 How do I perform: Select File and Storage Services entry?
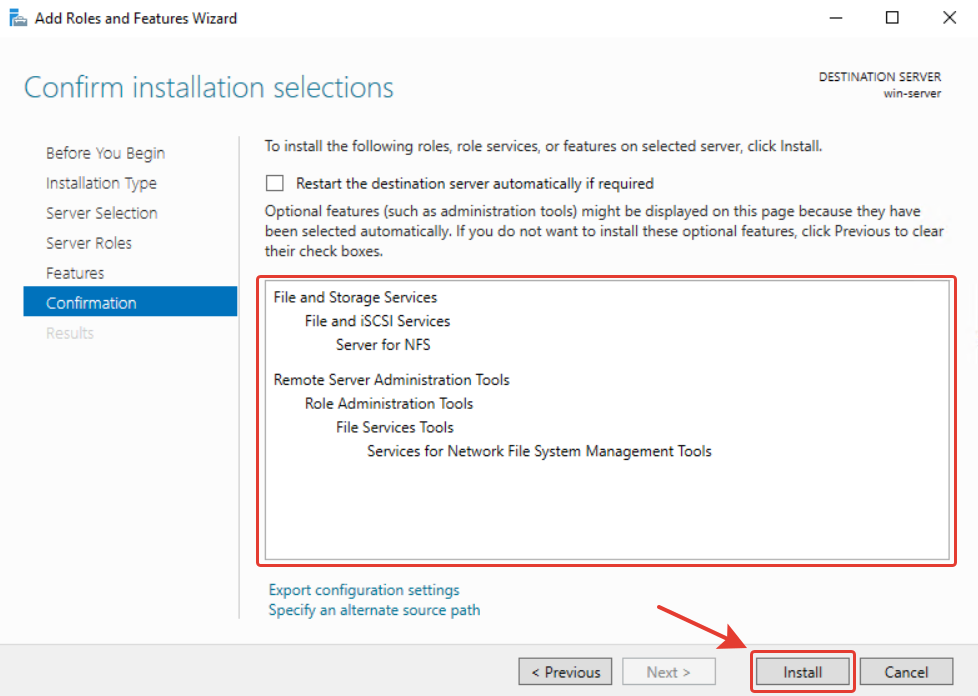(356, 297)
